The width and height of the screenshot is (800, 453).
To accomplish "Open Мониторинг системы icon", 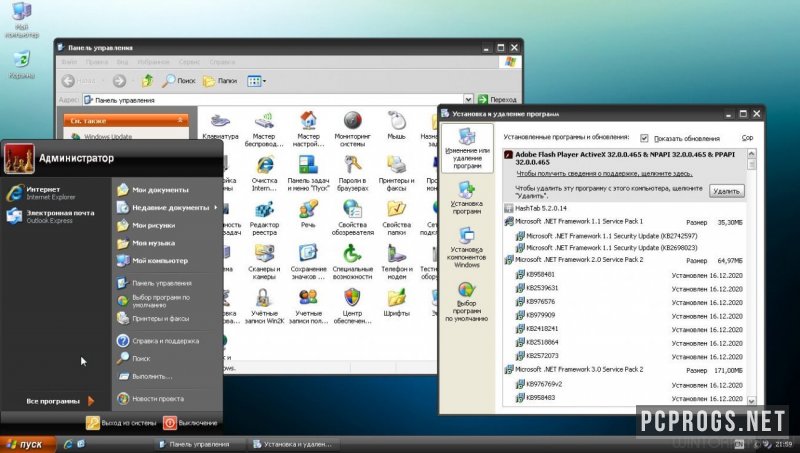I will (353, 129).
